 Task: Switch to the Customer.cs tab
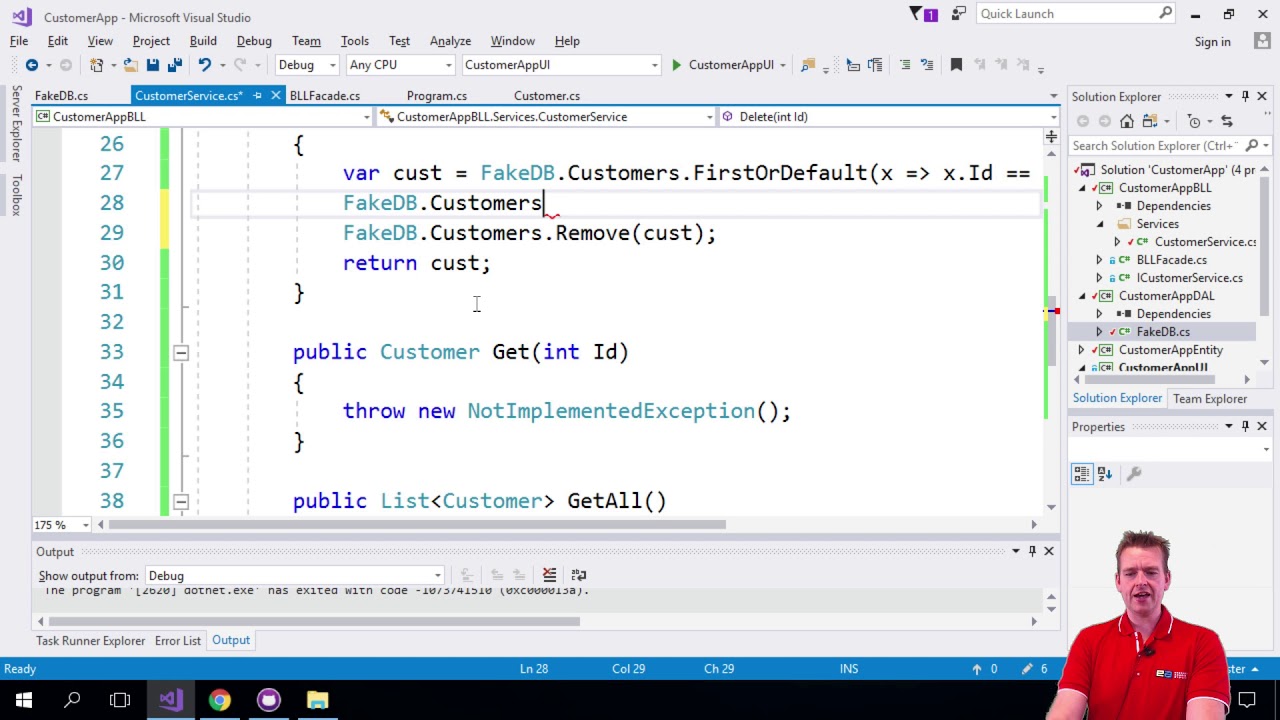[x=547, y=96]
